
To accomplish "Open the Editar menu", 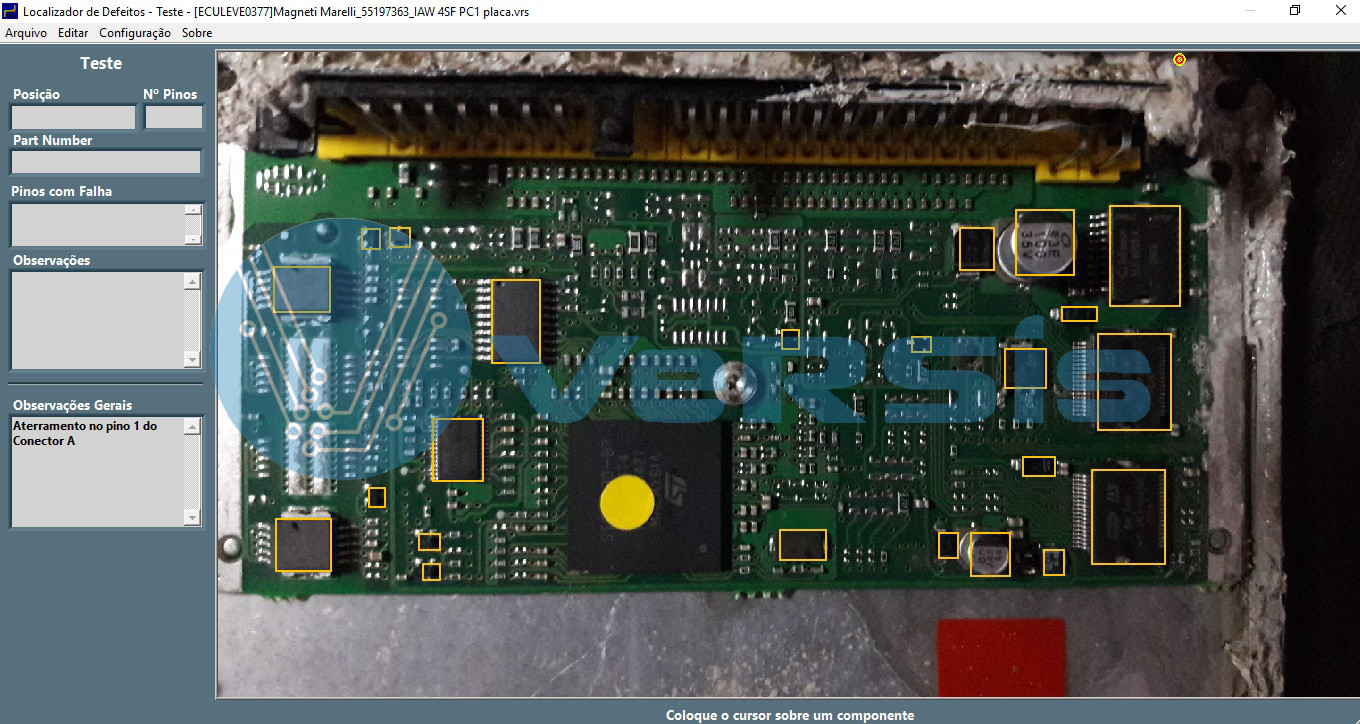I will click(73, 33).
